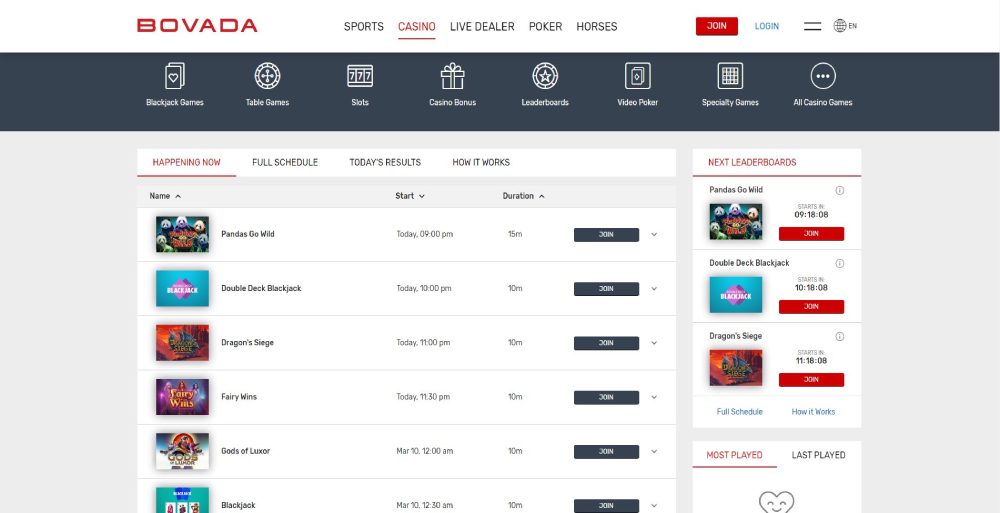Click the 'Mar 10, 12:00 am' start time

425,452
